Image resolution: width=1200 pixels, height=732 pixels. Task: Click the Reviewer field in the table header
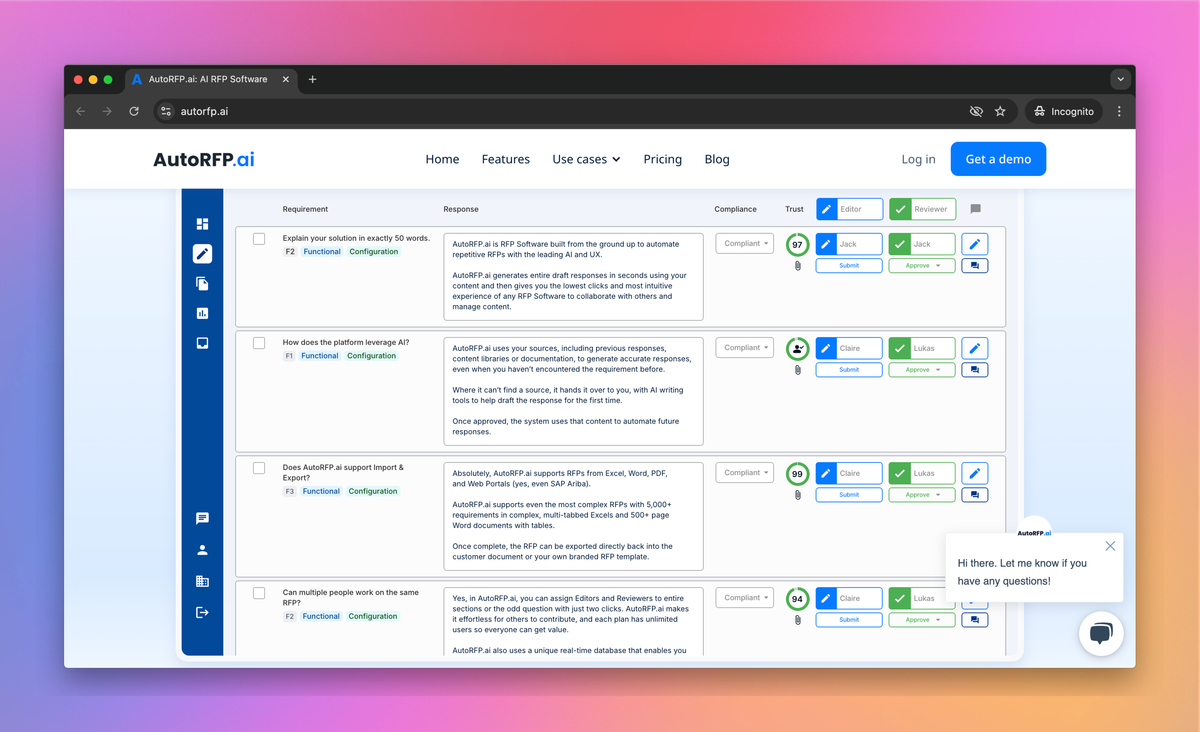(922, 209)
